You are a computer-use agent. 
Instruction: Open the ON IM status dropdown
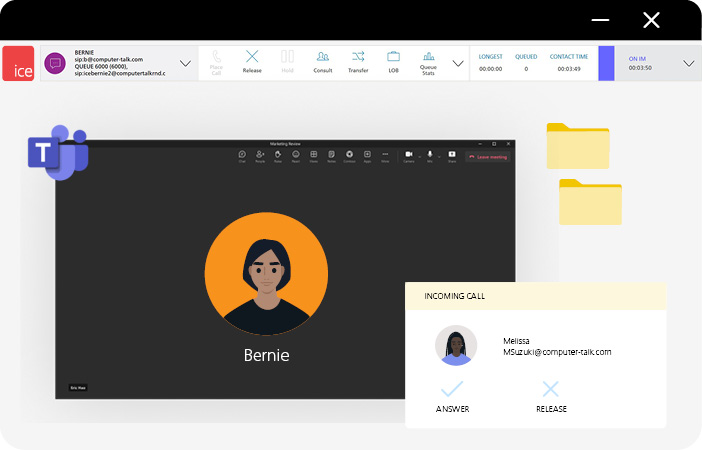click(x=688, y=63)
